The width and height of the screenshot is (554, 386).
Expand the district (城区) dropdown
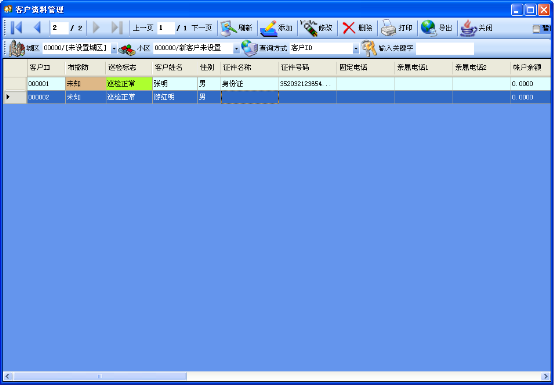click(114, 48)
